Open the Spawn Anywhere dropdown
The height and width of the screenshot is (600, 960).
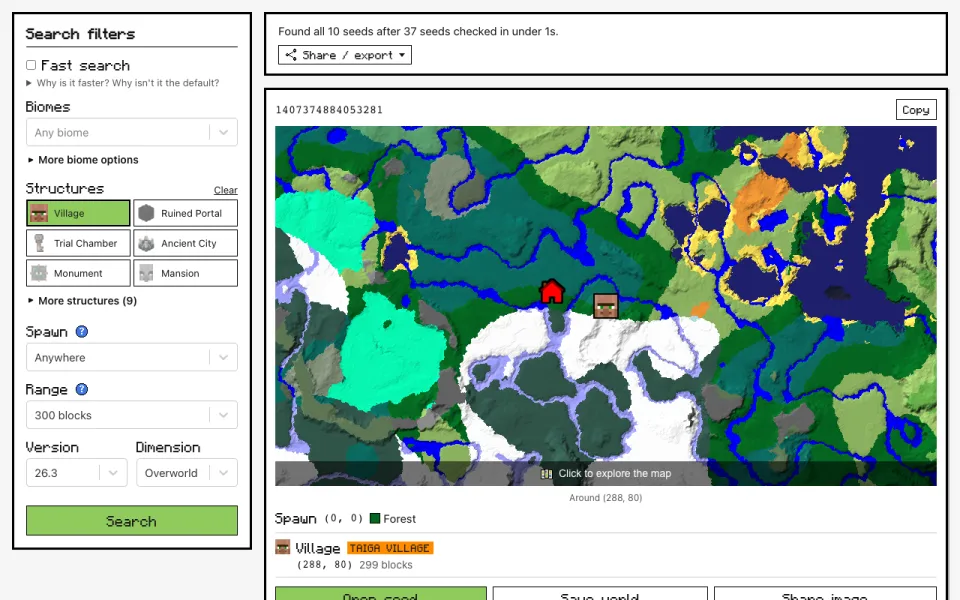click(x=132, y=357)
